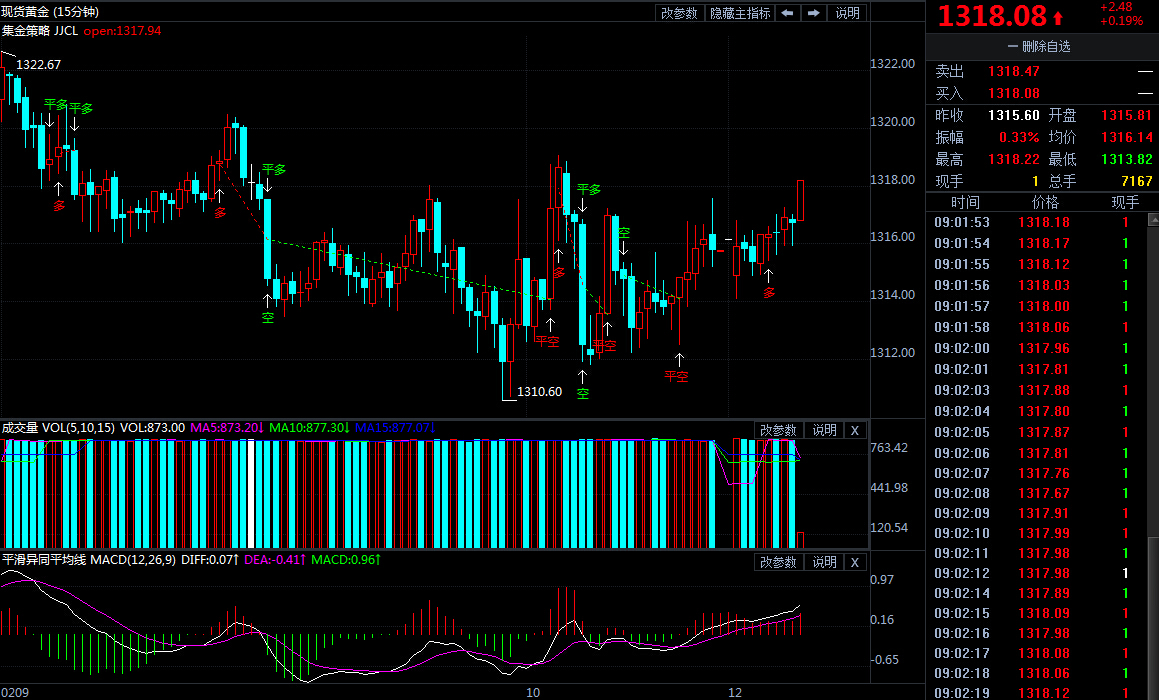Image resolution: width=1159 pixels, height=700 pixels.
Task: Click the 开盘 value 1315.81
Action: [1126, 116]
